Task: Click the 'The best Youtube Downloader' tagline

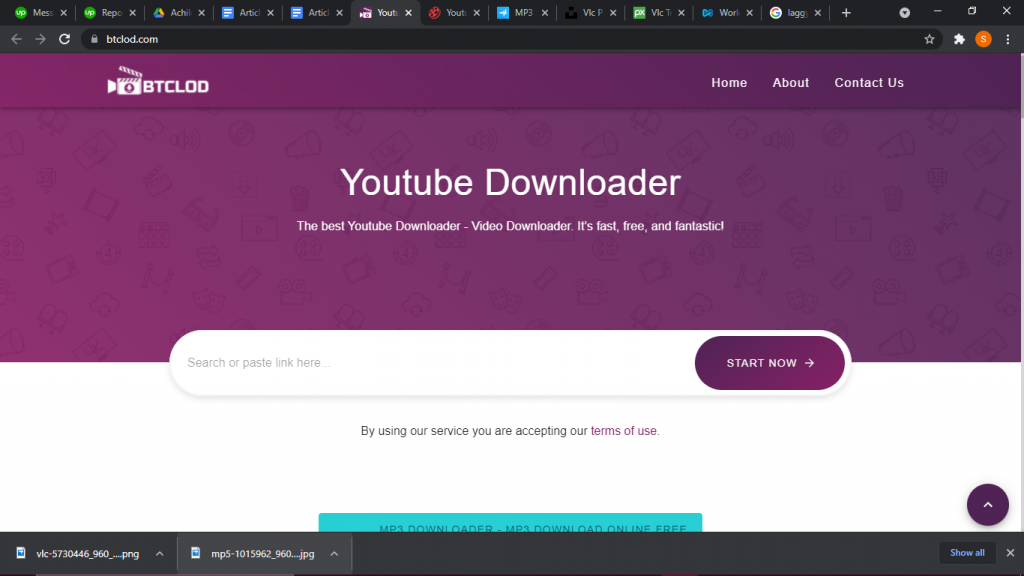Action: coord(510,226)
